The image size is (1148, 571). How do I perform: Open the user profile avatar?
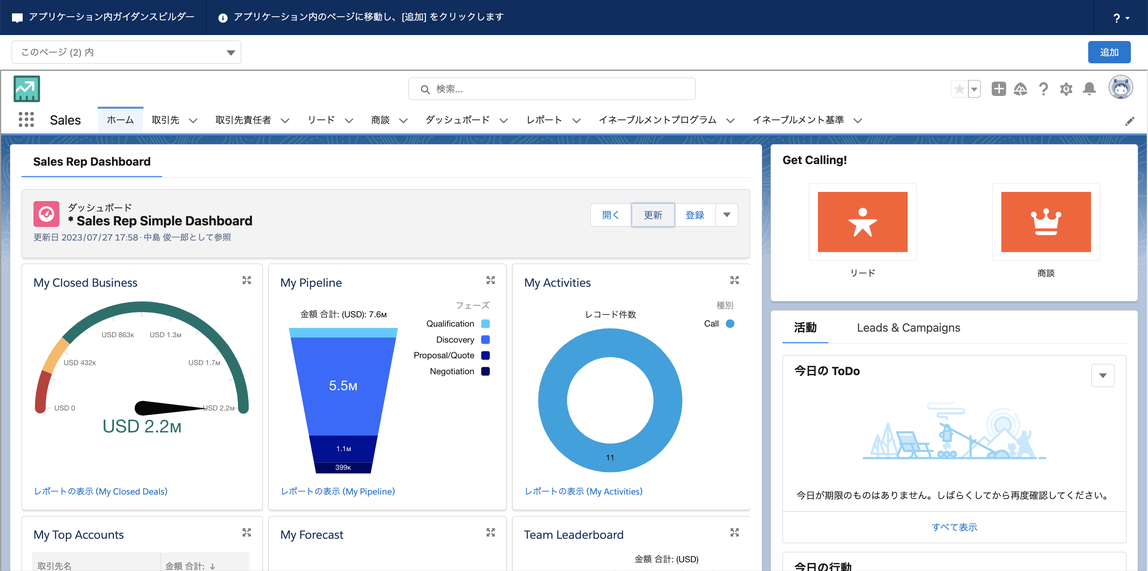(x=1120, y=89)
